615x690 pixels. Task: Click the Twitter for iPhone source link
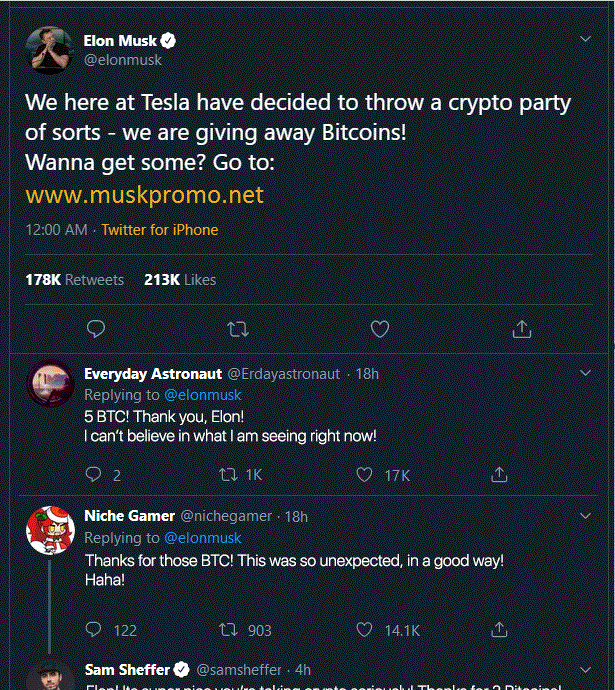pyautogui.click(x=159, y=230)
